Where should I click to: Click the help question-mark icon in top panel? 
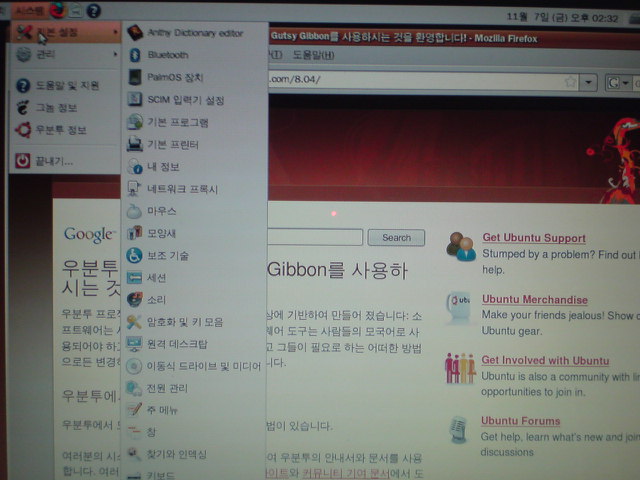tap(93, 11)
